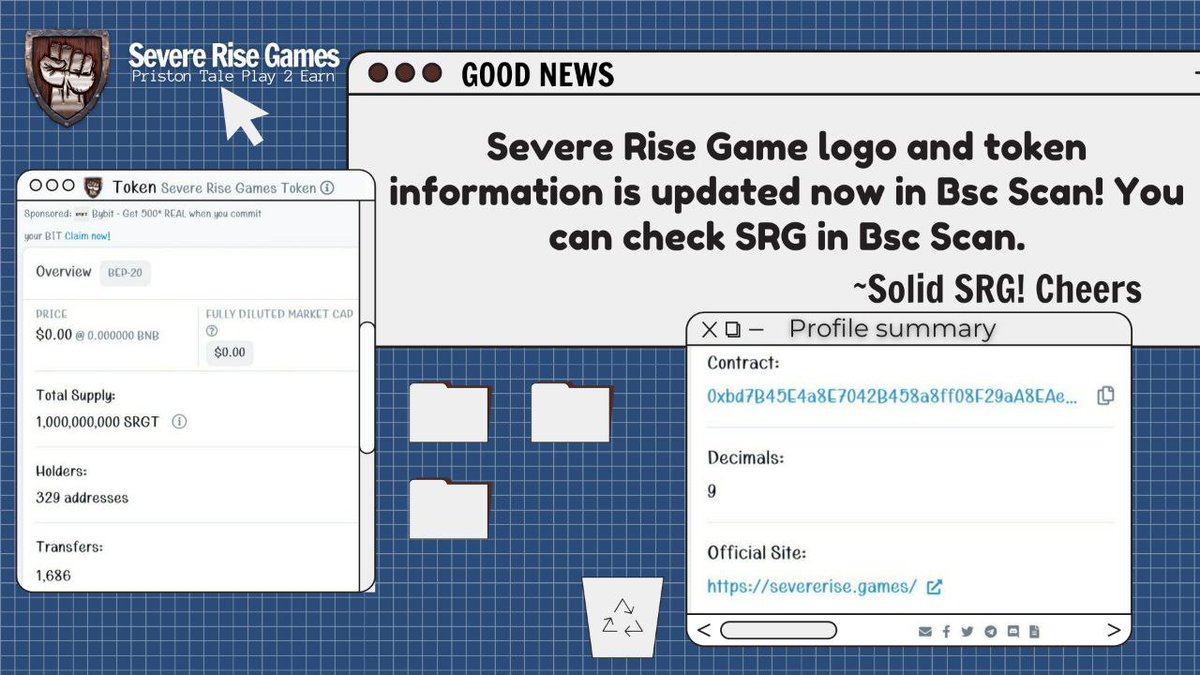Viewport: 1200px width, 675px height.
Task: Click the first circle in Token window title bar
Action: (x=36, y=186)
